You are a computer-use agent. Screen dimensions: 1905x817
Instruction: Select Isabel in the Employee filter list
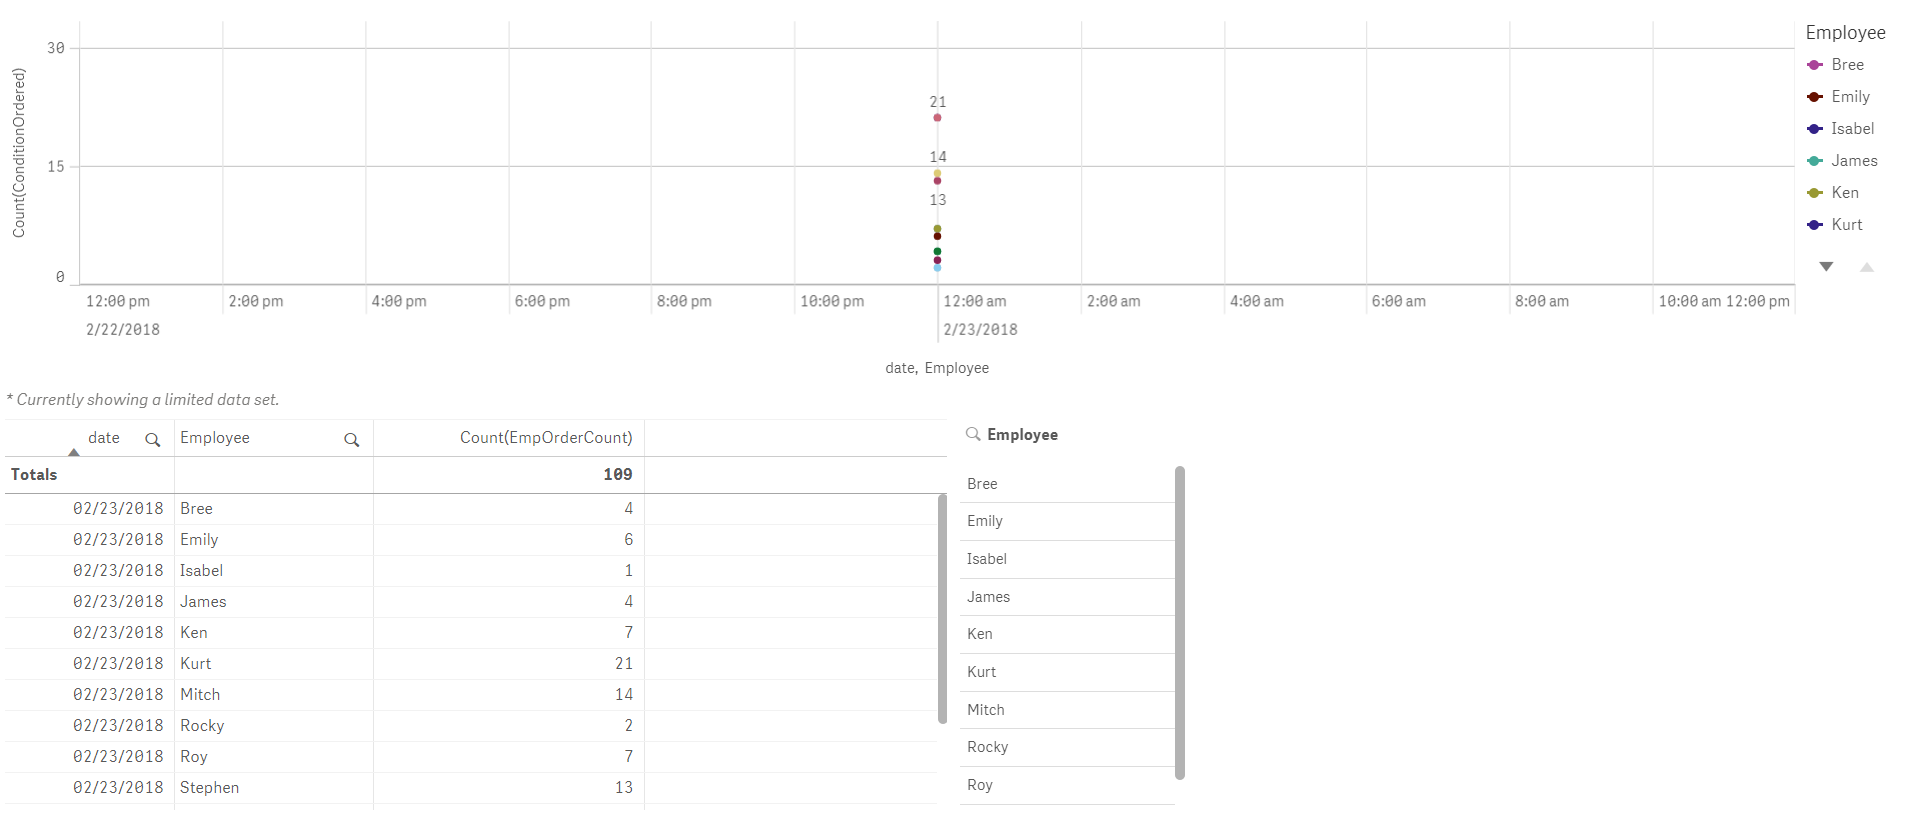1067,559
